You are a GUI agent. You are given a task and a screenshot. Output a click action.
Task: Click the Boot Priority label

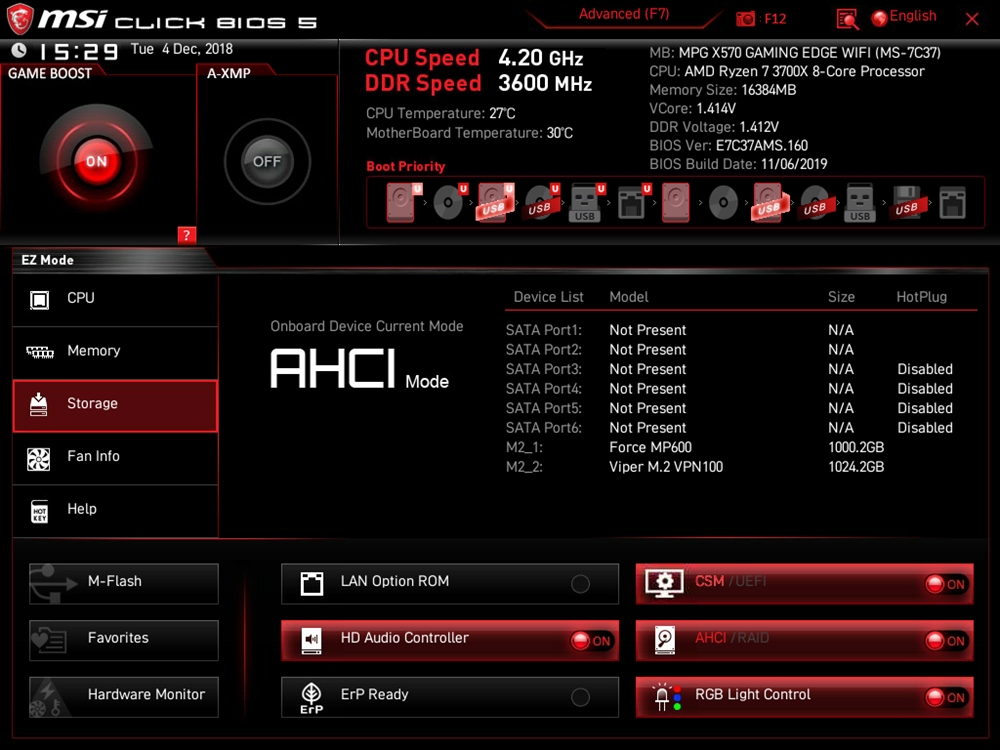click(x=406, y=166)
